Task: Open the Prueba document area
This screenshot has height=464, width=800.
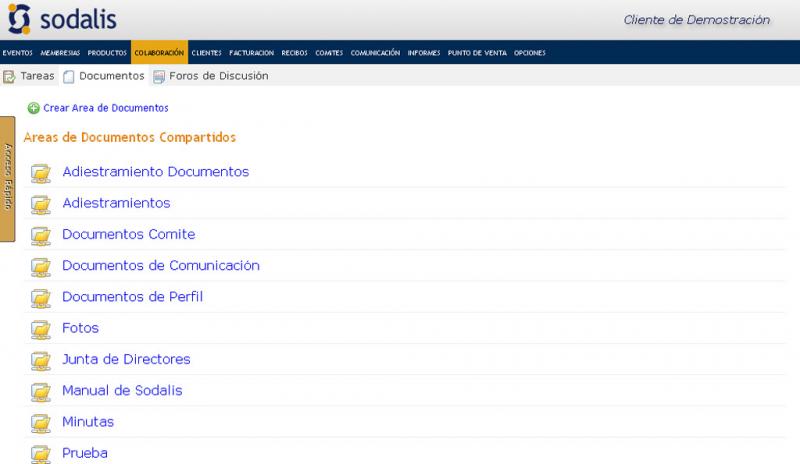Action: [84, 453]
